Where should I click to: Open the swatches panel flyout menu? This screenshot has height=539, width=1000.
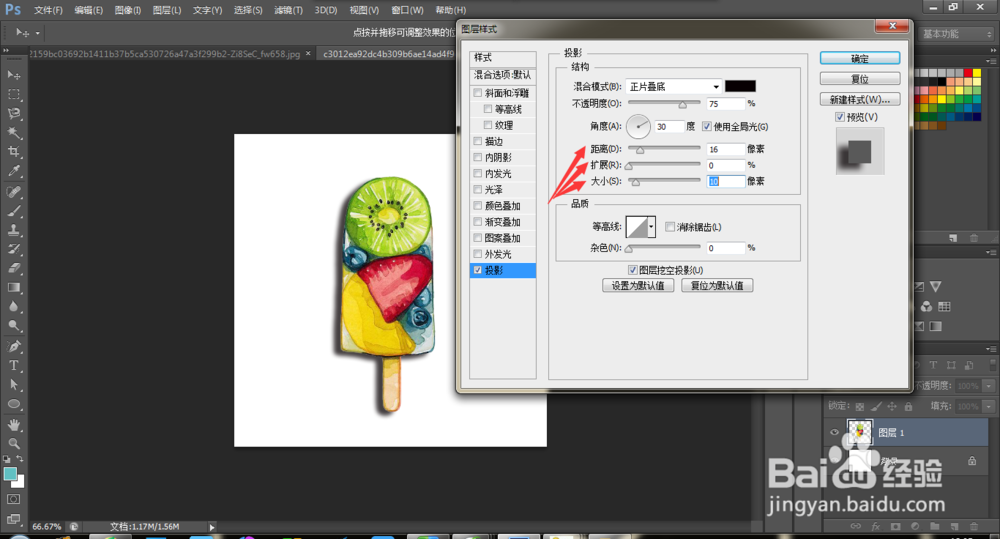(991, 61)
